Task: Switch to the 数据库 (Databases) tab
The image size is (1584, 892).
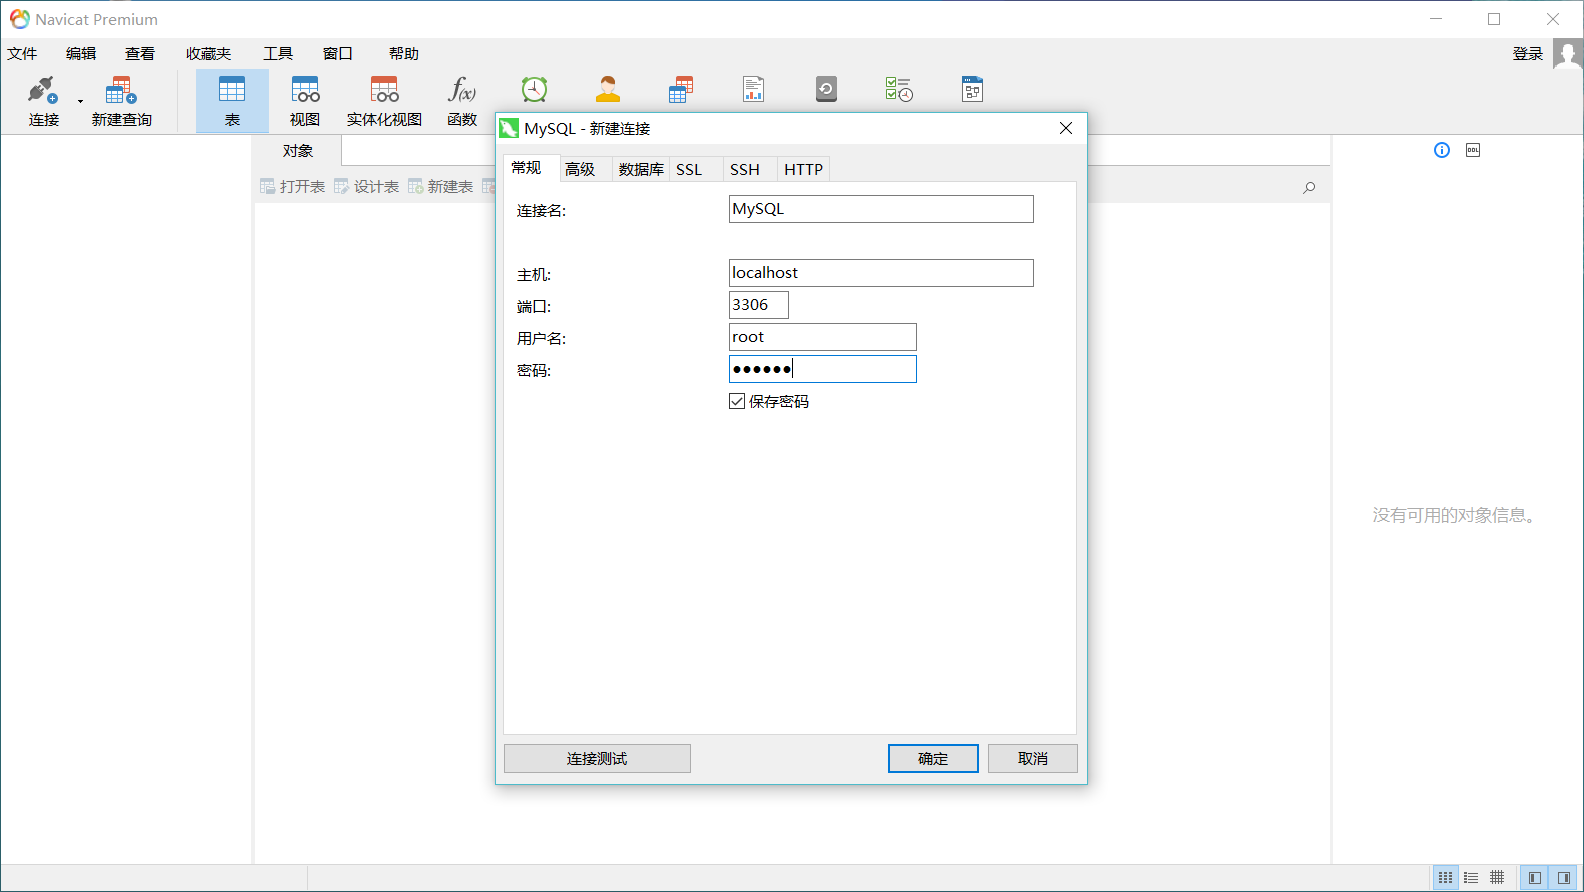Action: [641, 169]
